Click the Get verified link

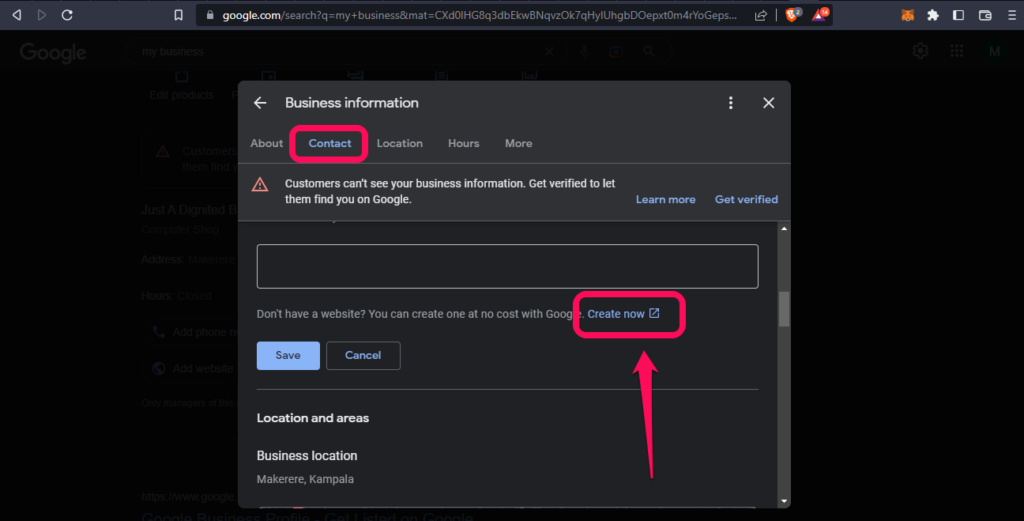click(746, 200)
